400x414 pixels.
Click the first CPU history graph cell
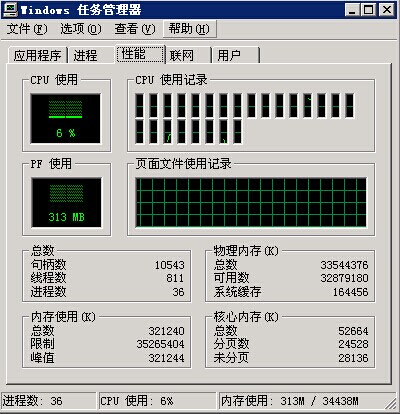(x=140, y=105)
